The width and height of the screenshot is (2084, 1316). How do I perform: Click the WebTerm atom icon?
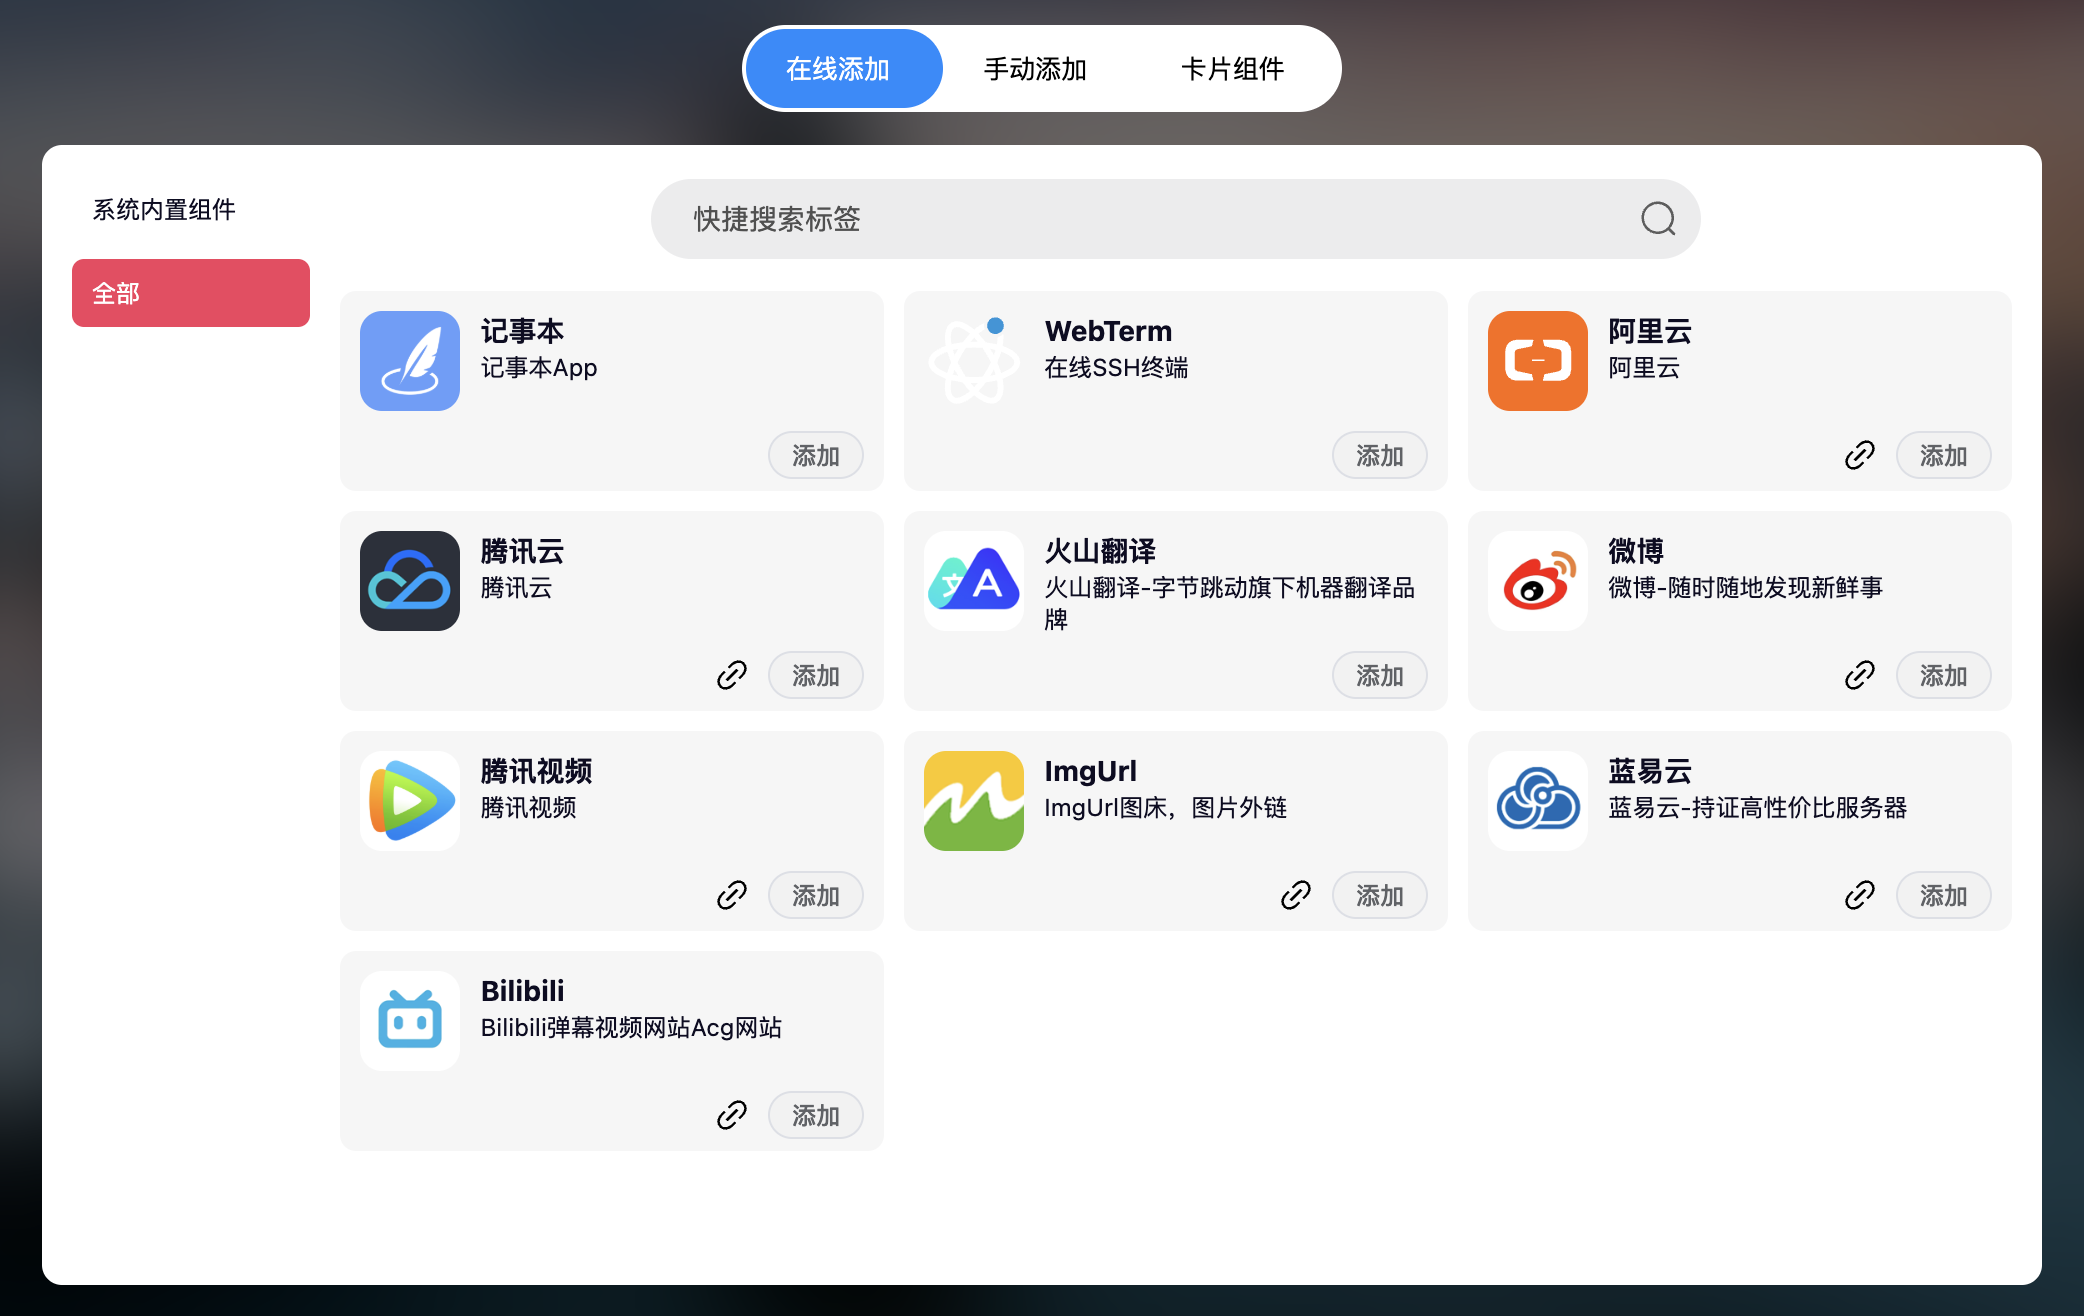click(x=974, y=361)
